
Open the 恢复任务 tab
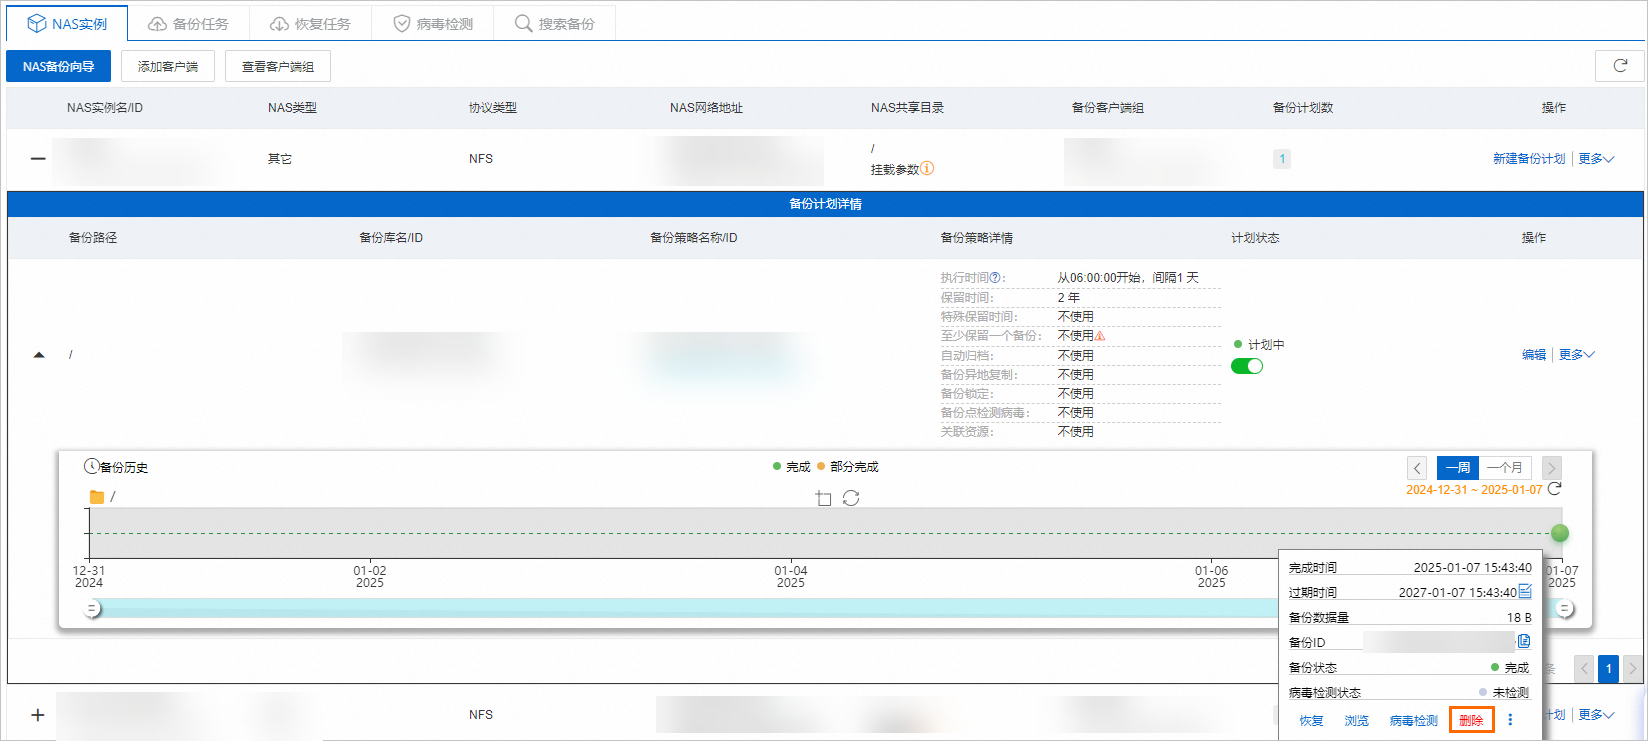(x=310, y=24)
